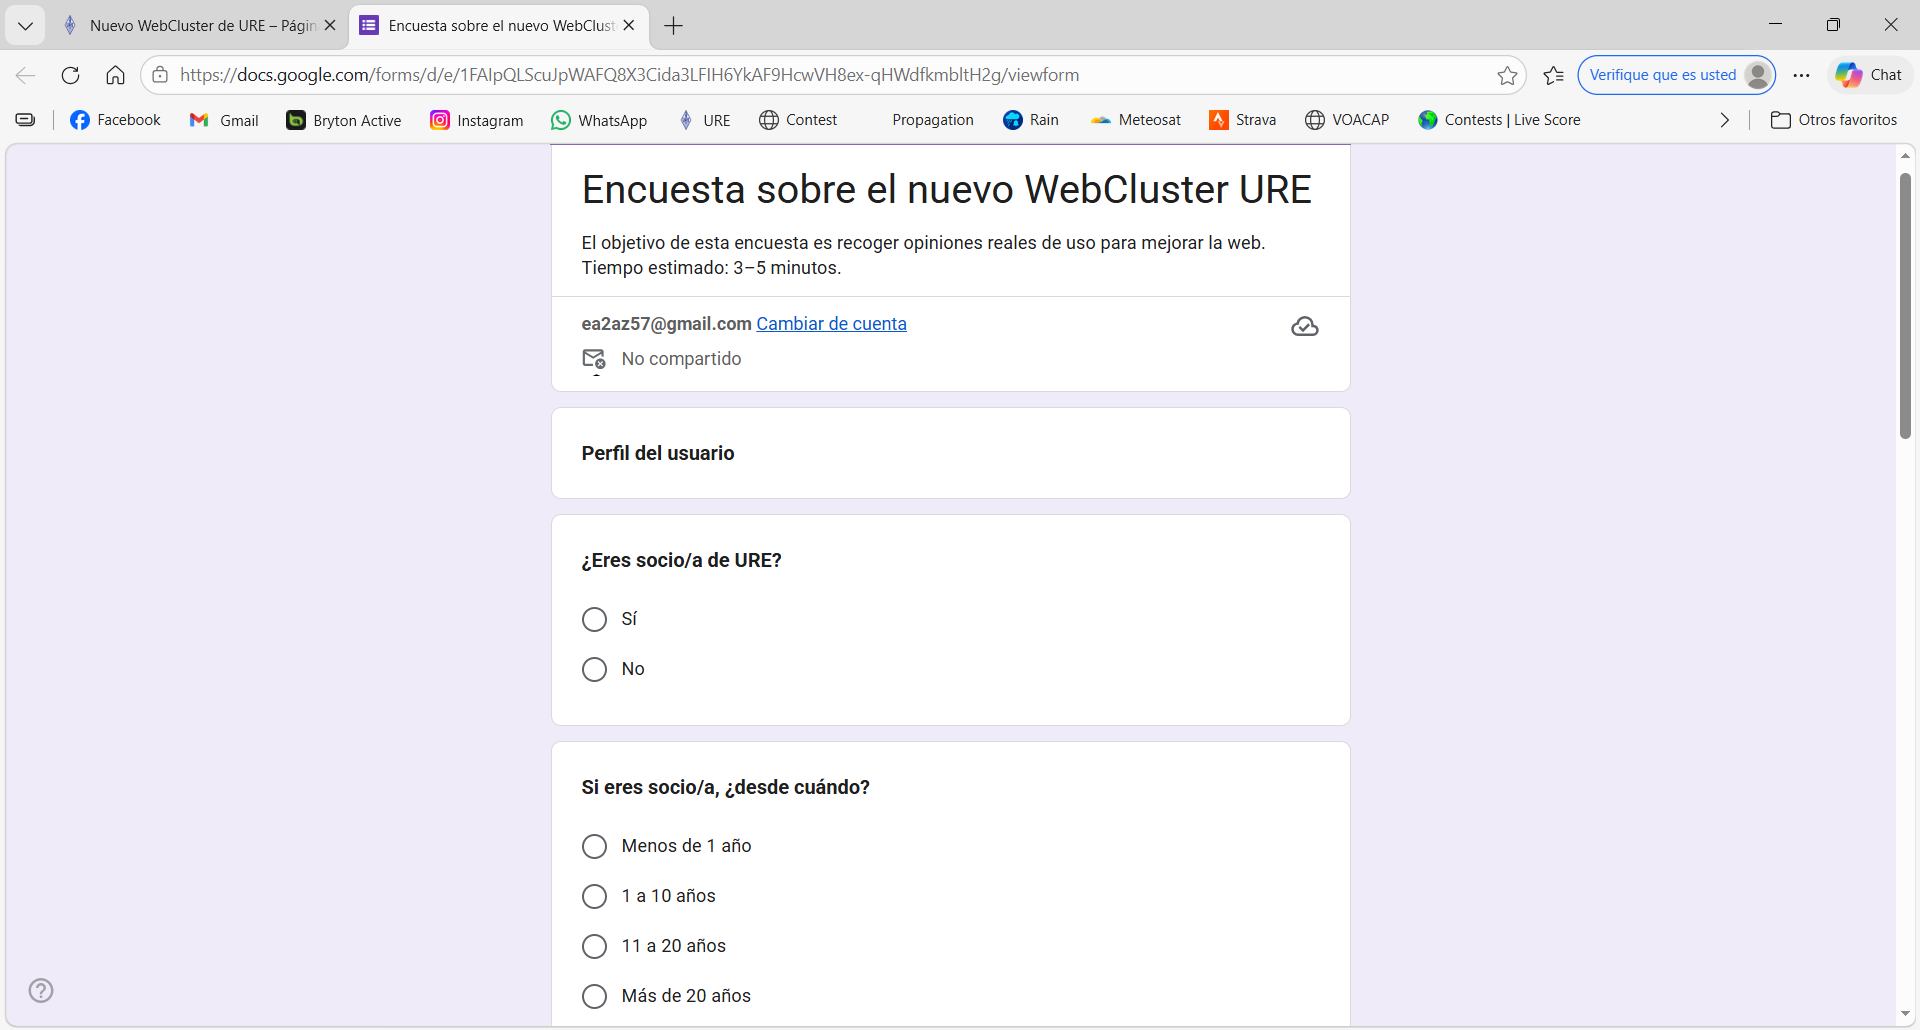Screen dimensions: 1920x1030
Task: Select 'Sí' for URE membership
Action: click(x=595, y=620)
